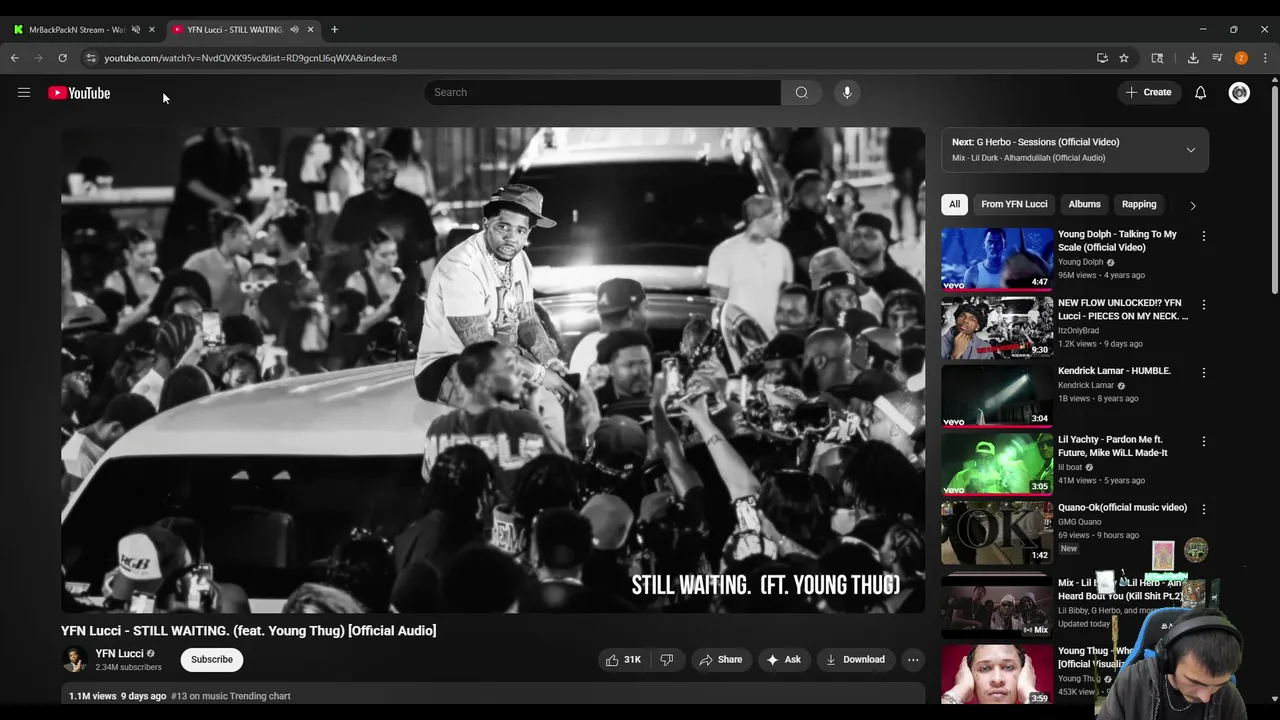This screenshot has width=1280, height=720.
Task: View site information icon in address bar
Action: tap(91, 58)
